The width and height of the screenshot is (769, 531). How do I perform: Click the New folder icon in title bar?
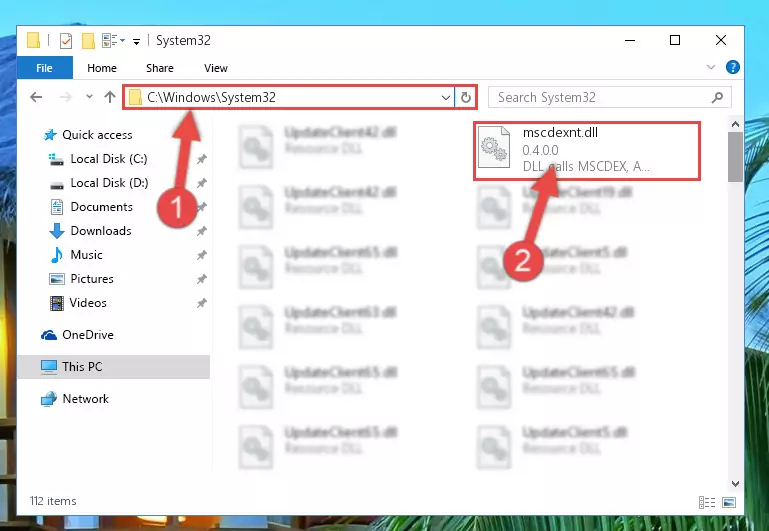point(88,41)
